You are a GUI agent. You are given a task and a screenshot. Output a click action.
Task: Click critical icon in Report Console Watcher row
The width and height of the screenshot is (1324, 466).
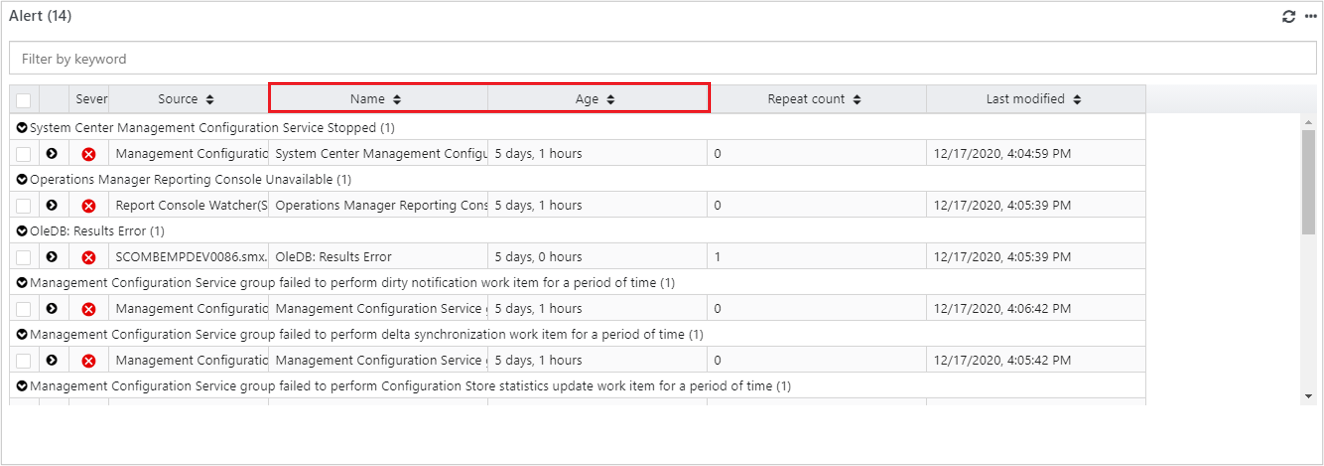(89, 205)
